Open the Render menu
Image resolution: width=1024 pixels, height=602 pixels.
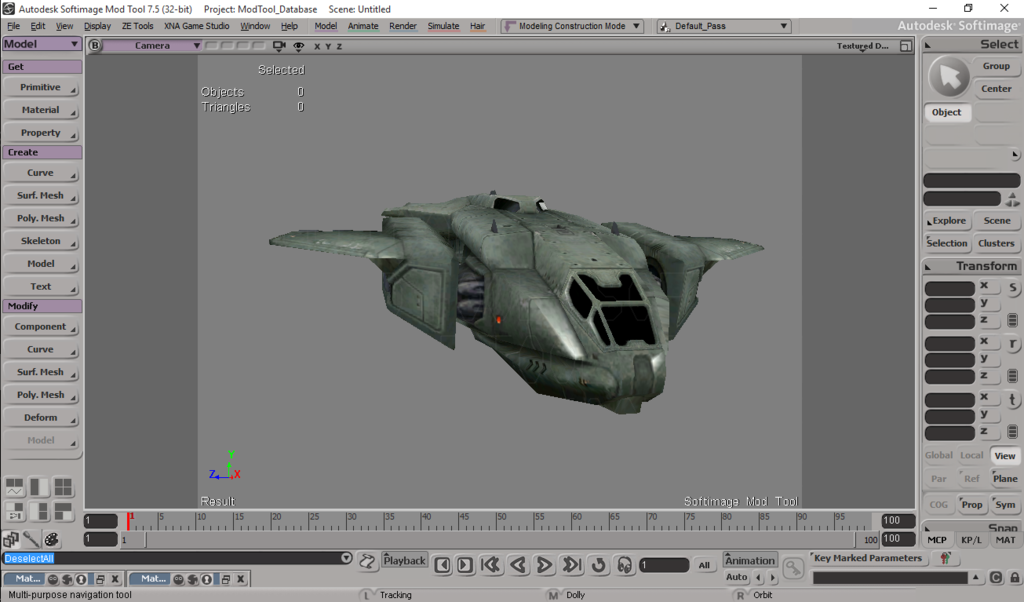point(402,26)
